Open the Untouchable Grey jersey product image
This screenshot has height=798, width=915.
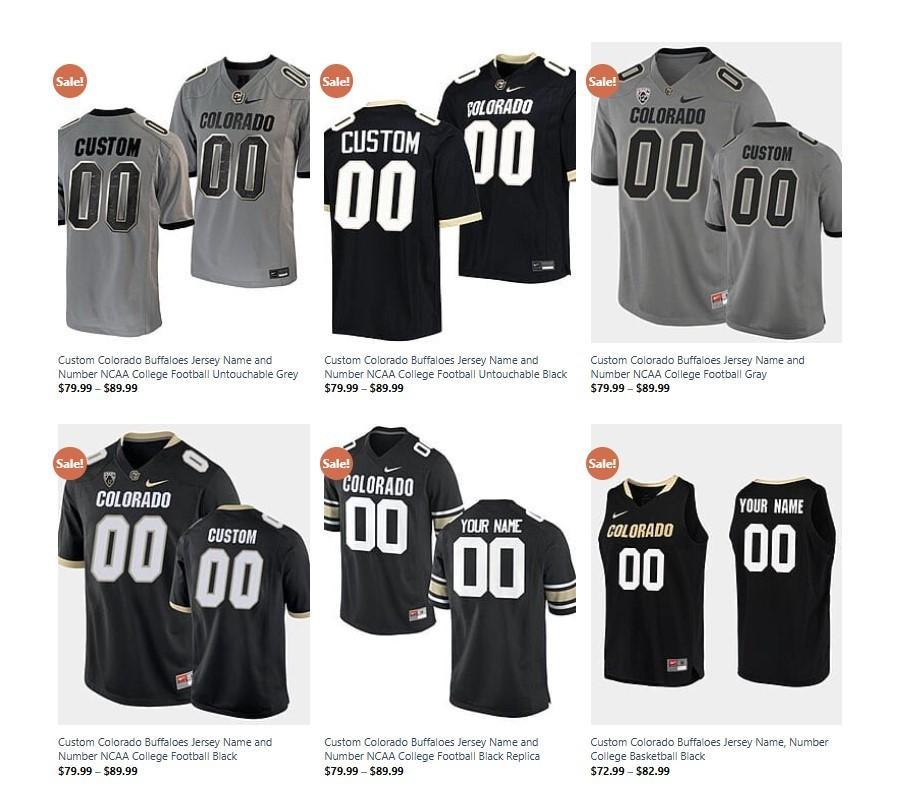coord(184,192)
